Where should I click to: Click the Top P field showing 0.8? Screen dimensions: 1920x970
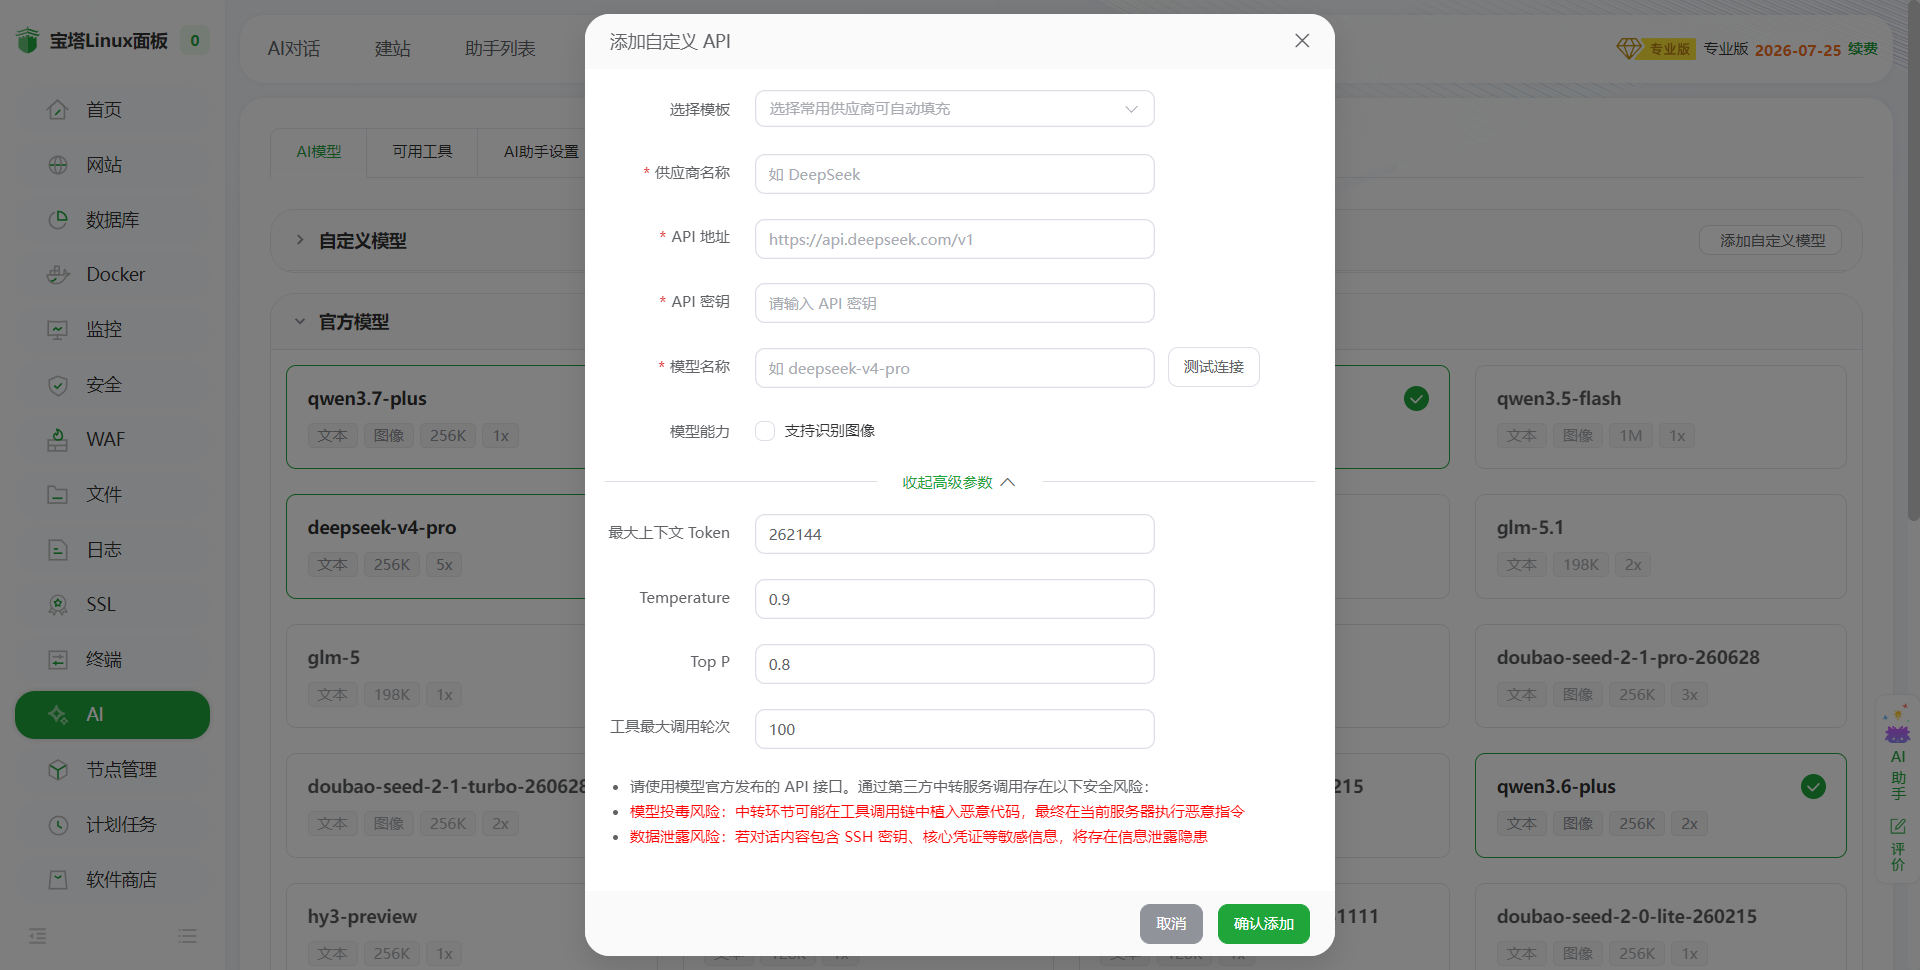click(954, 664)
